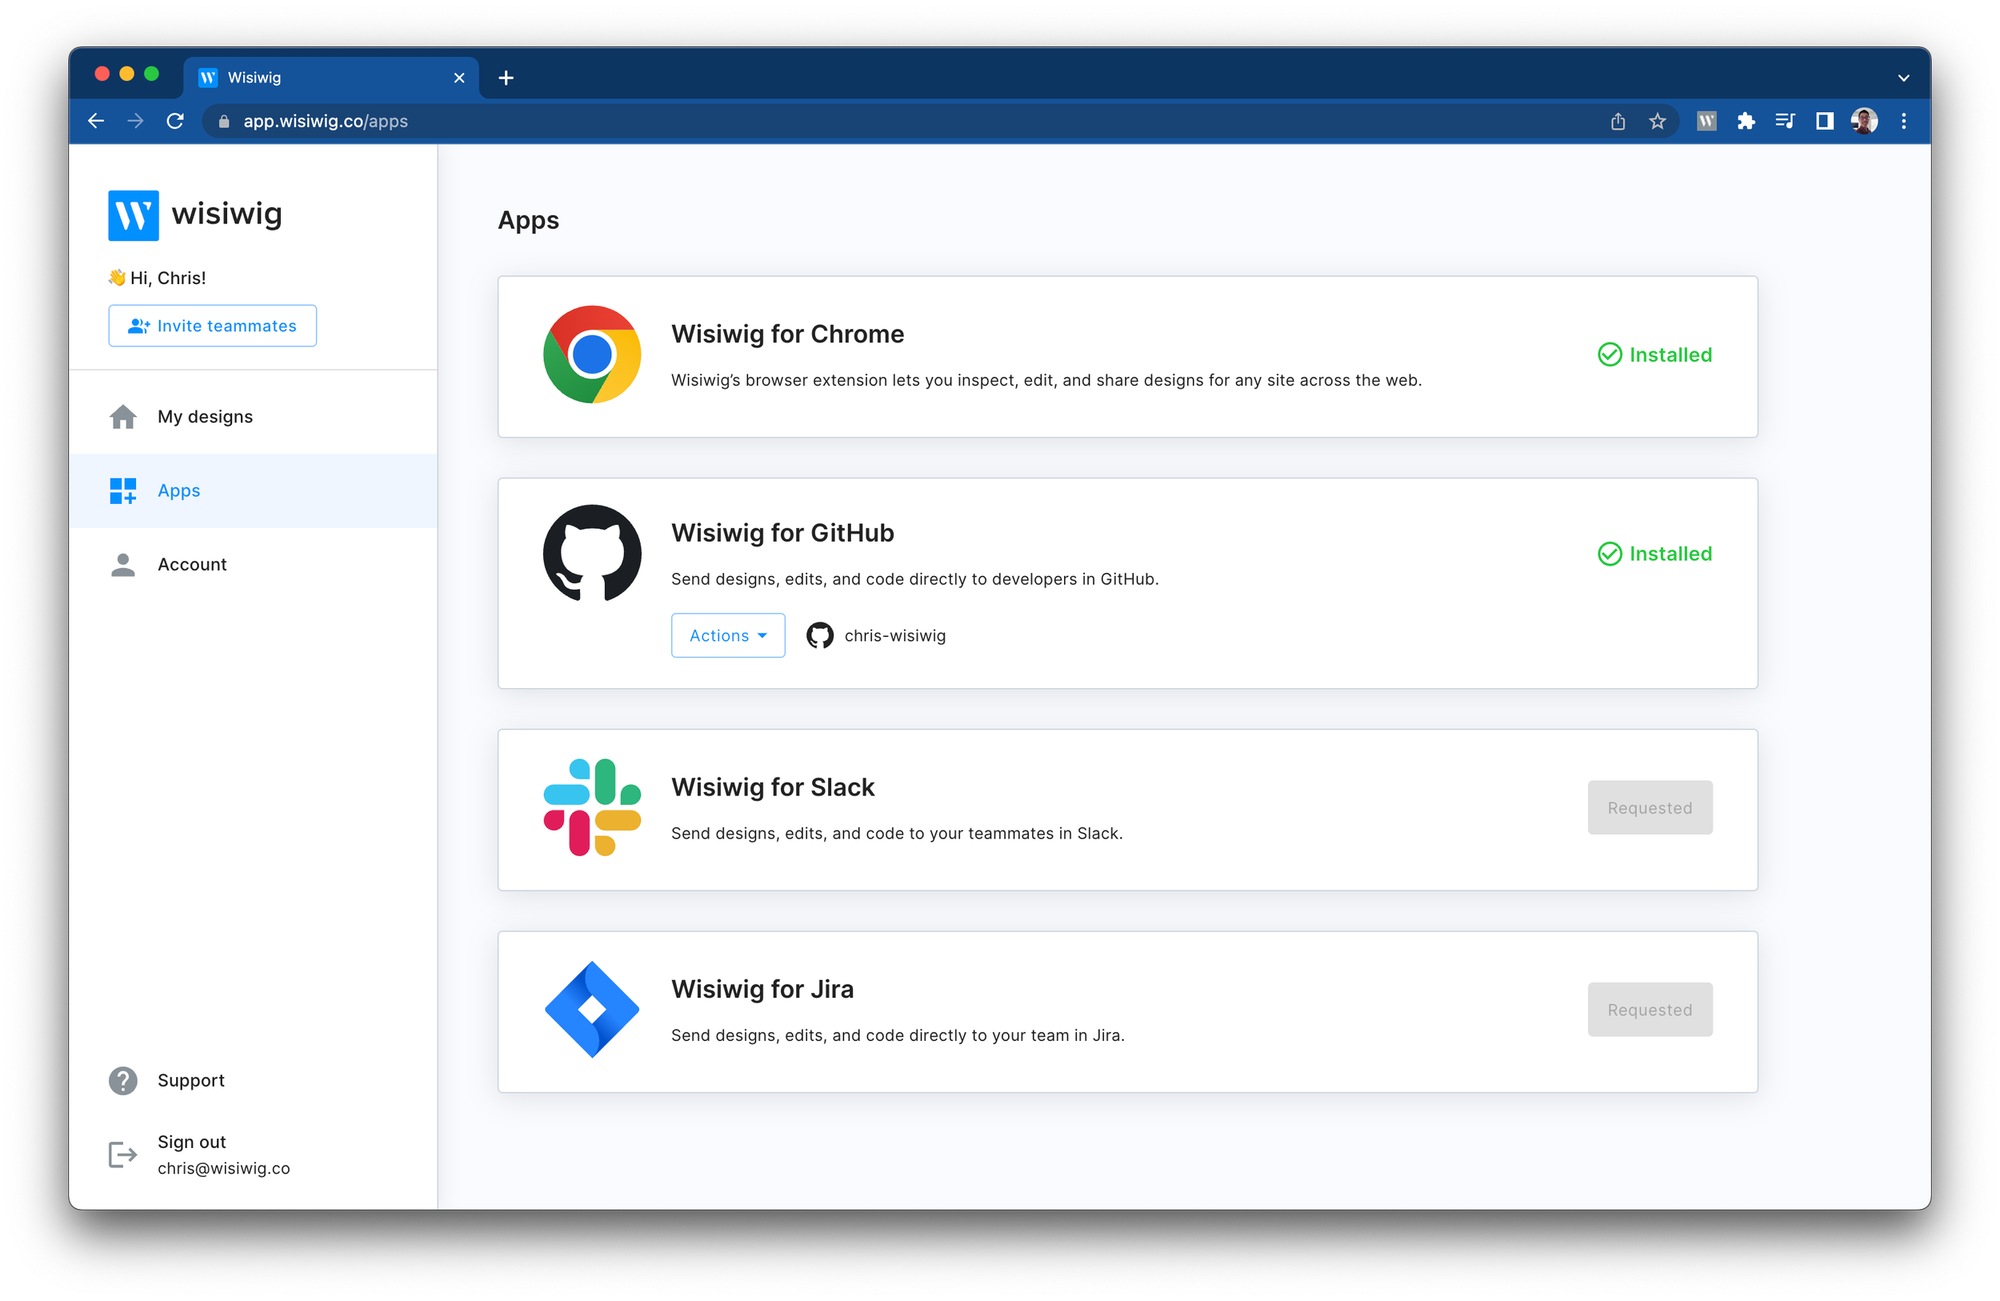Click the GitHub logo on GitHub card
2000x1301 pixels.
click(x=592, y=553)
